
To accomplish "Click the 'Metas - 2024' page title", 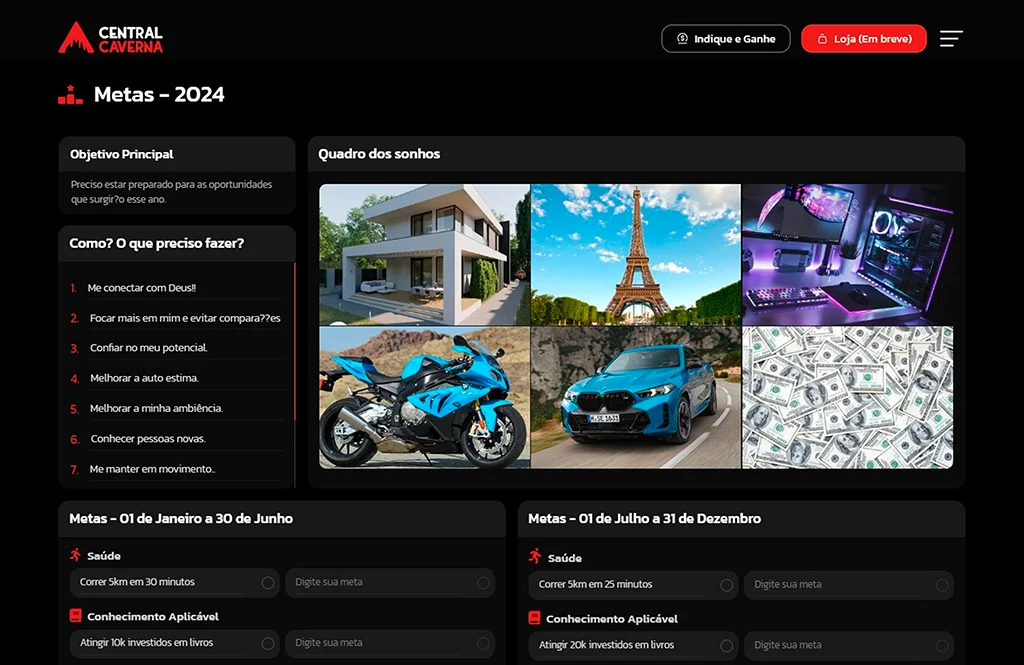I will (x=159, y=95).
